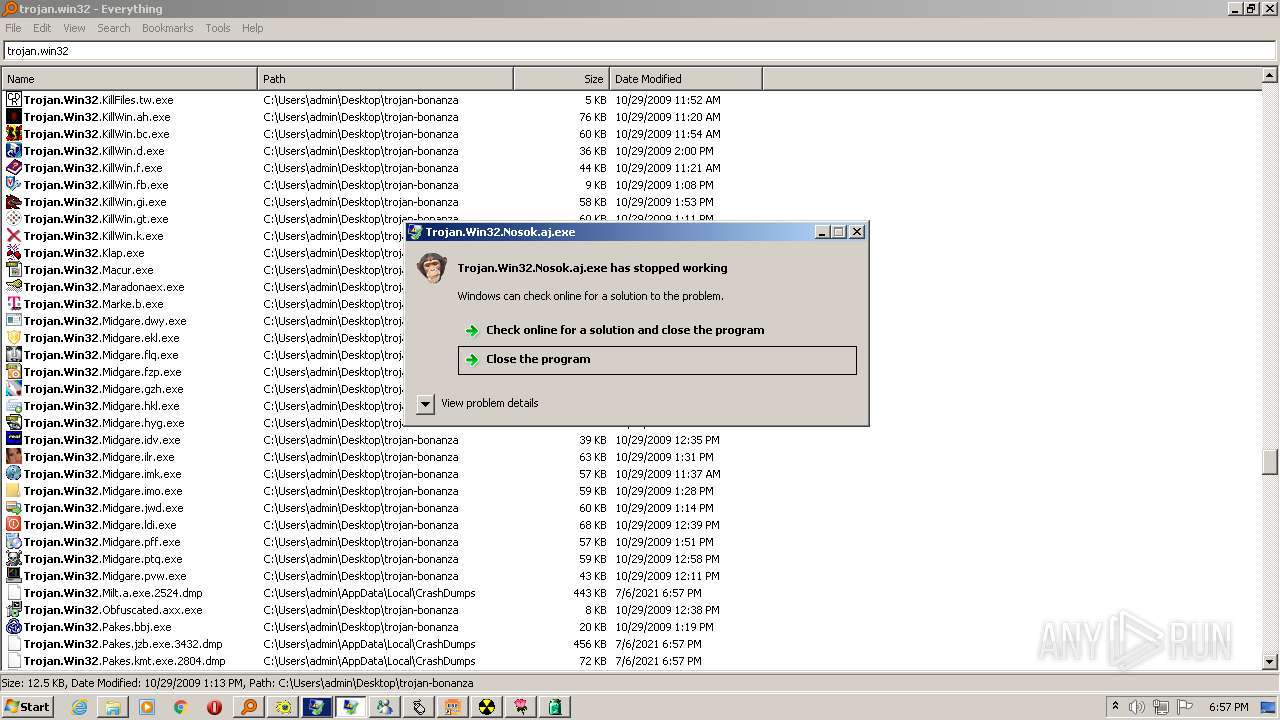Click the Trojan.Win32.Marke.b.exe T icon
The width and height of the screenshot is (1280, 720).
(13, 304)
